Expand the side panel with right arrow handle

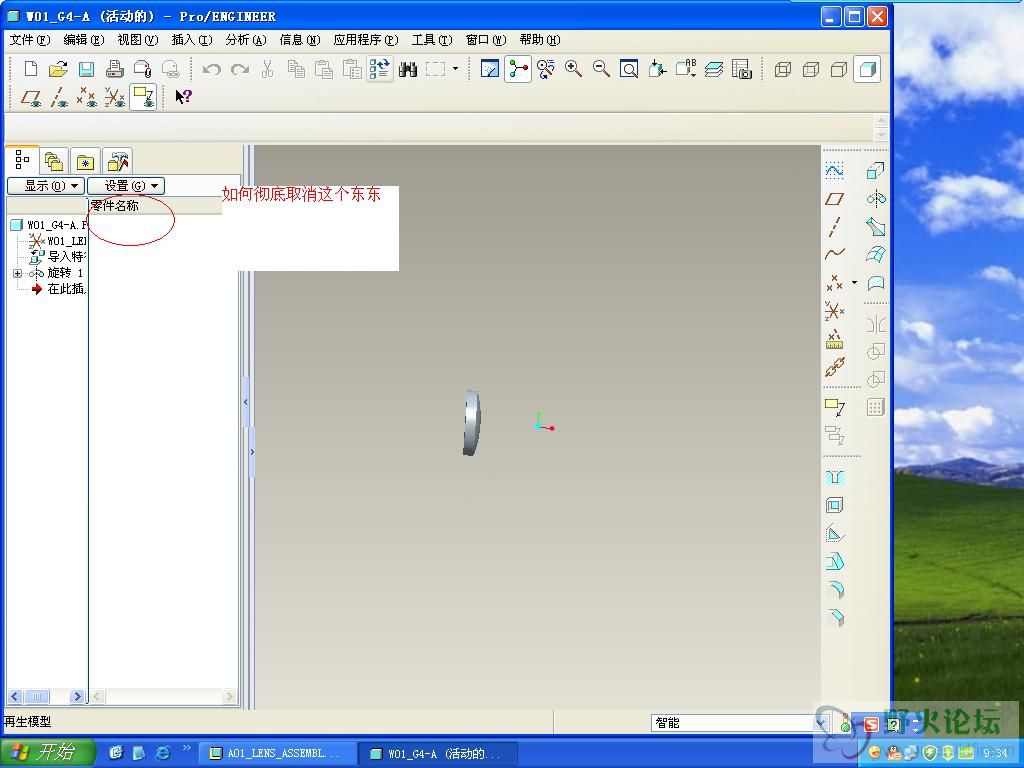pyautogui.click(x=252, y=452)
